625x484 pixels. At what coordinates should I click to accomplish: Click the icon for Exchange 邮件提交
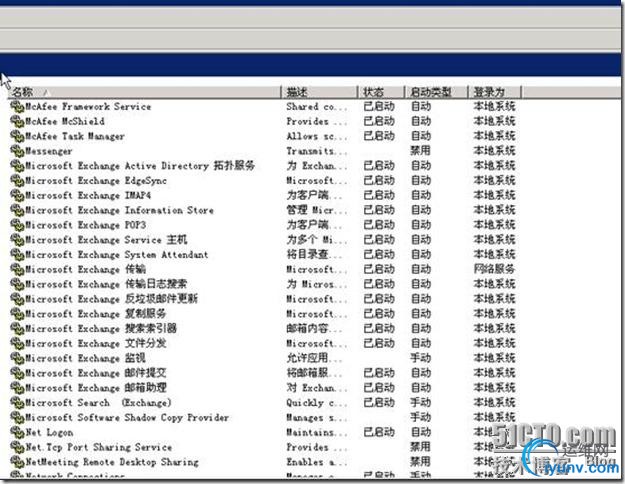[17, 373]
